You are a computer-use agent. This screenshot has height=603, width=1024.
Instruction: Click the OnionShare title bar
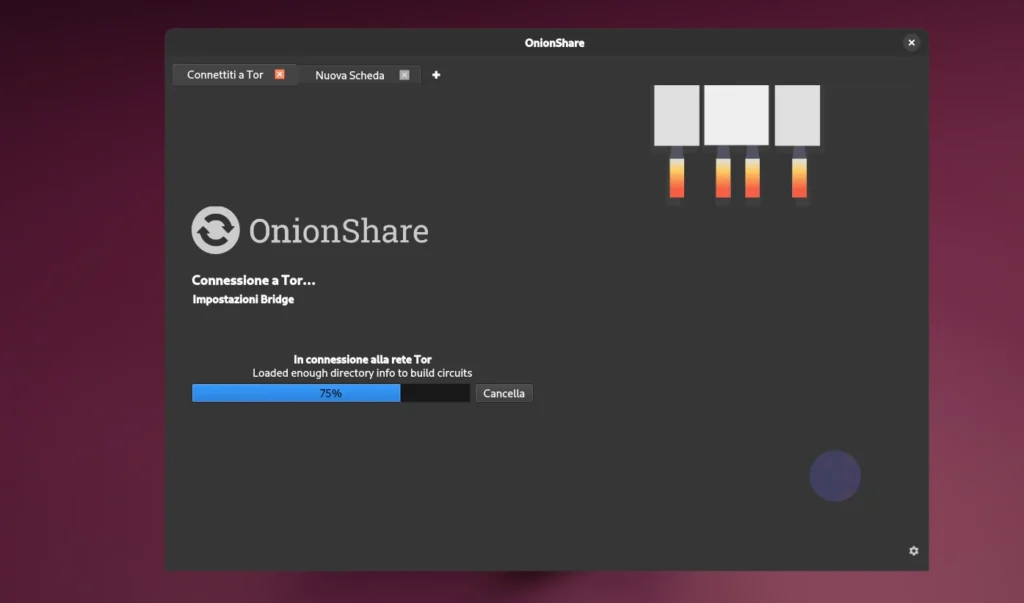click(x=554, y=42)
